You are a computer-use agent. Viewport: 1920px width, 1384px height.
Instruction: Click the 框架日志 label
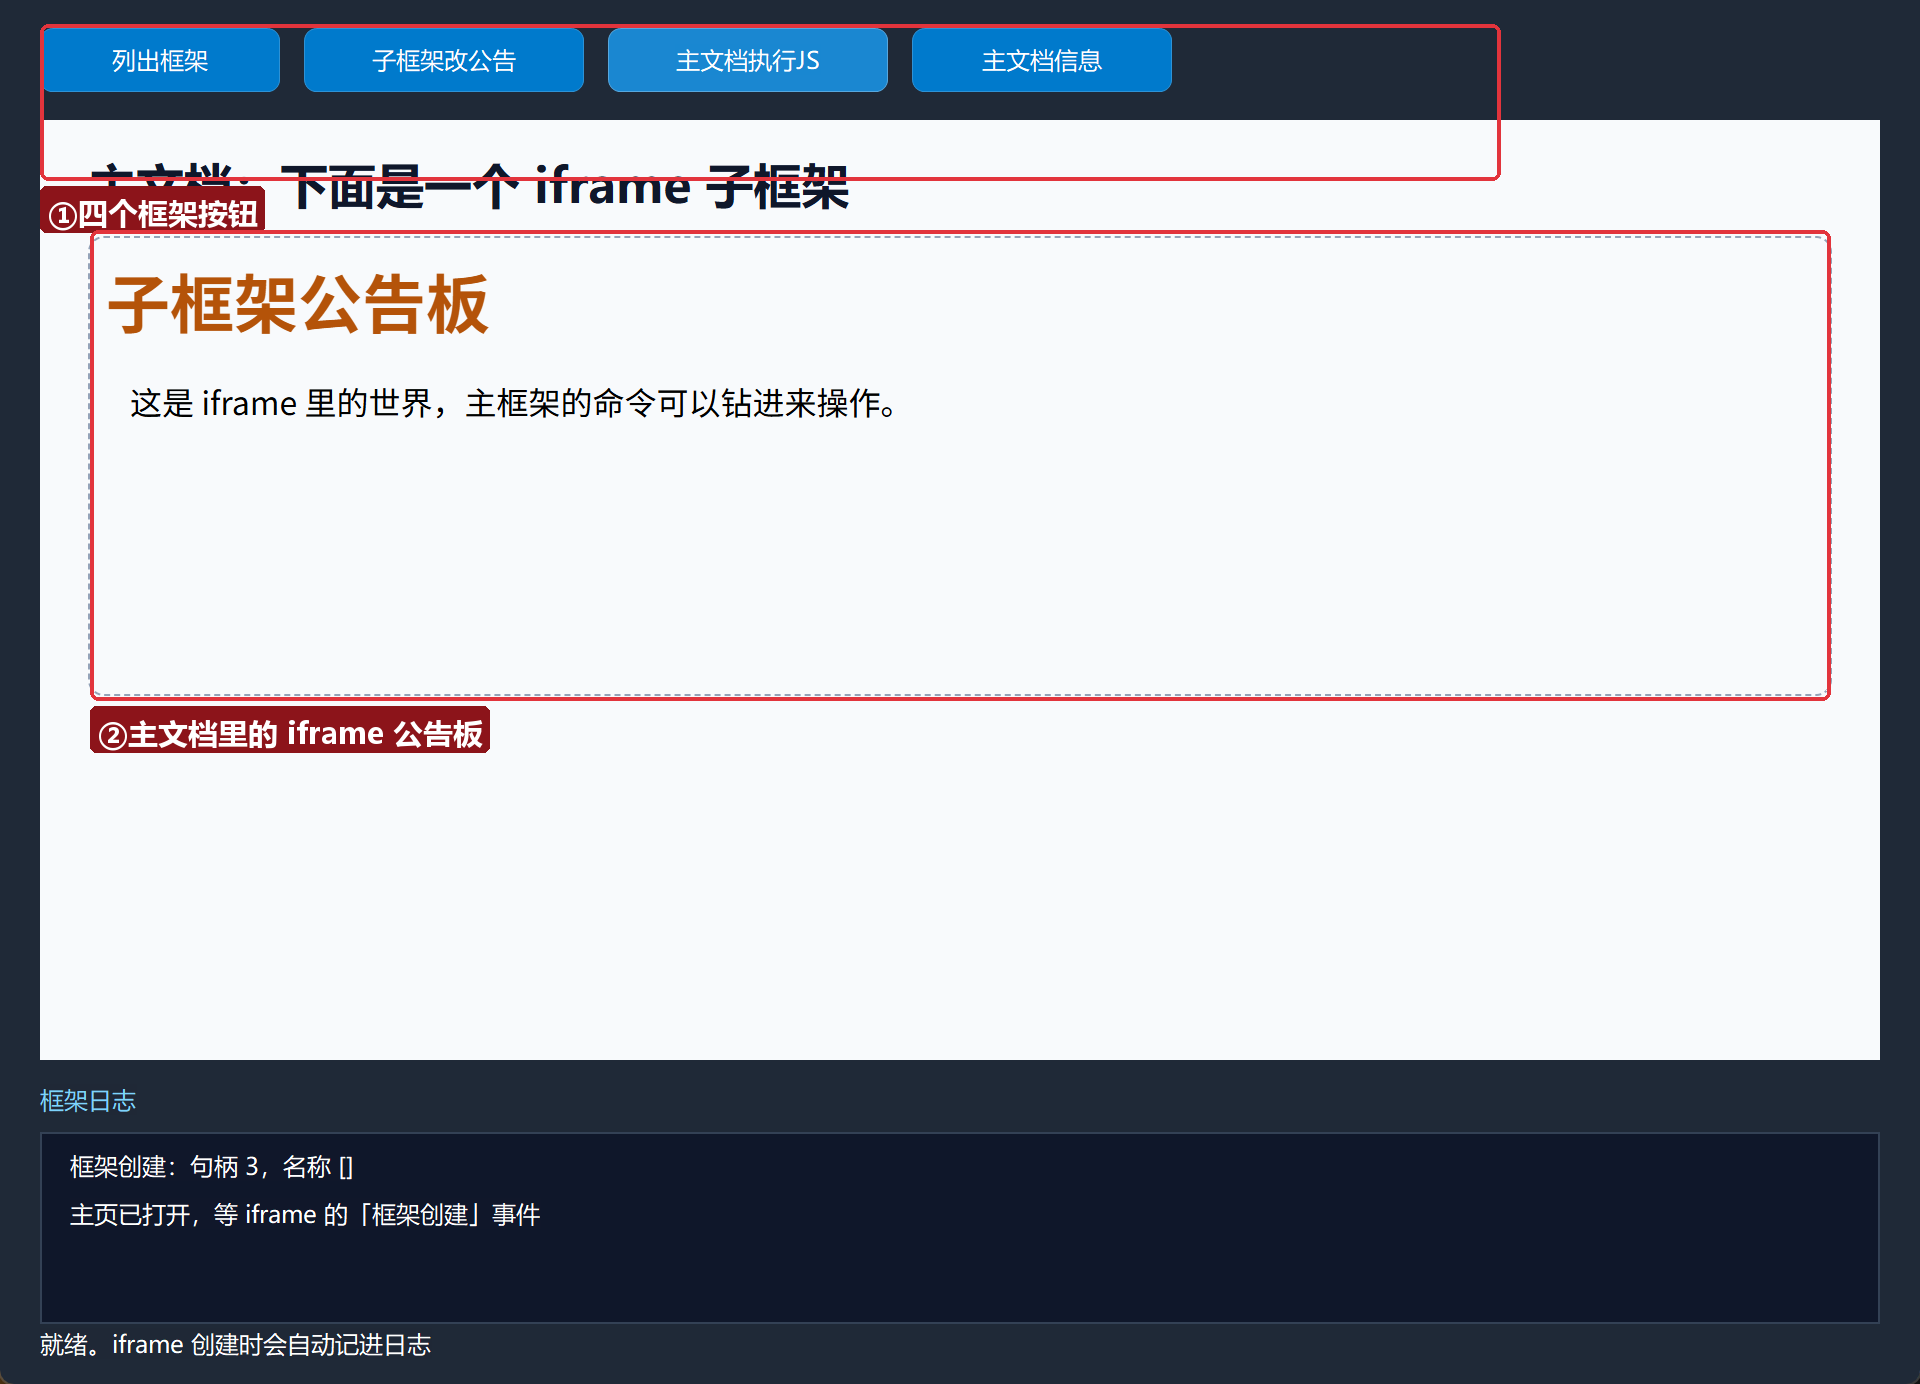88,1101
